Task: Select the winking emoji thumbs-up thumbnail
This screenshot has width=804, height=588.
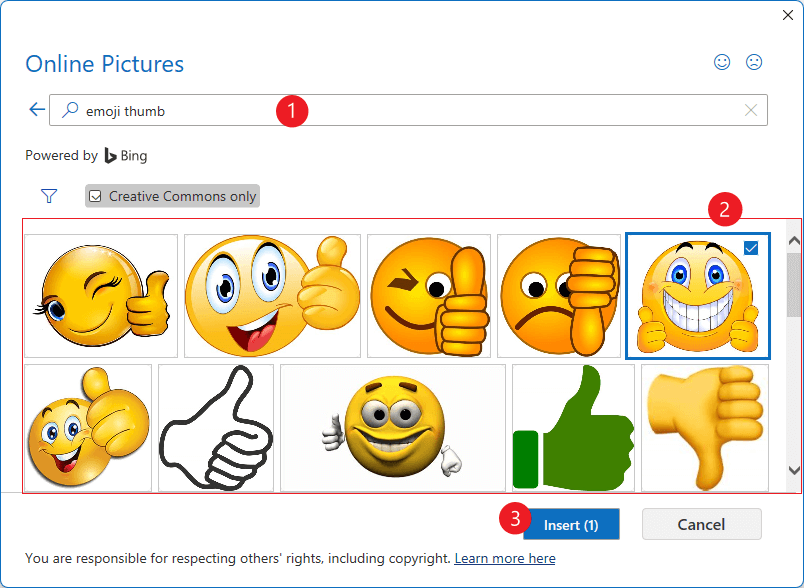Action: (x=100, y=295)
